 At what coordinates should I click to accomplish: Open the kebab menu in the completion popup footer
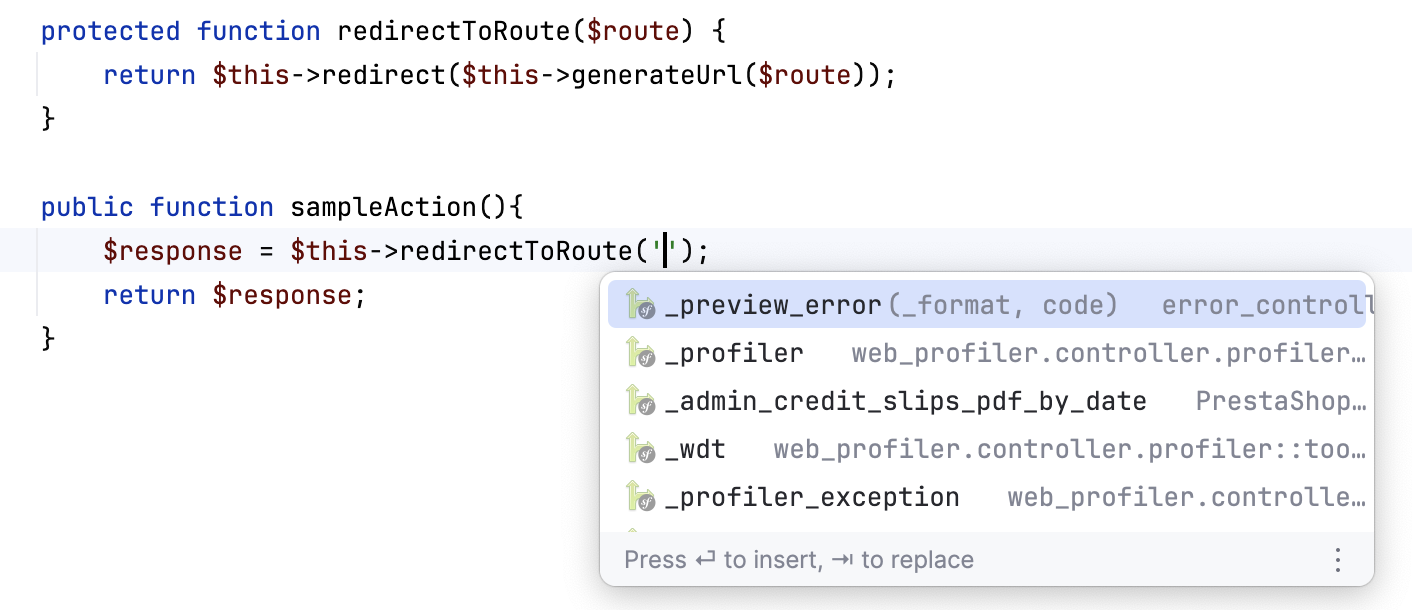pyautogui.click(x=1338, y=561)
